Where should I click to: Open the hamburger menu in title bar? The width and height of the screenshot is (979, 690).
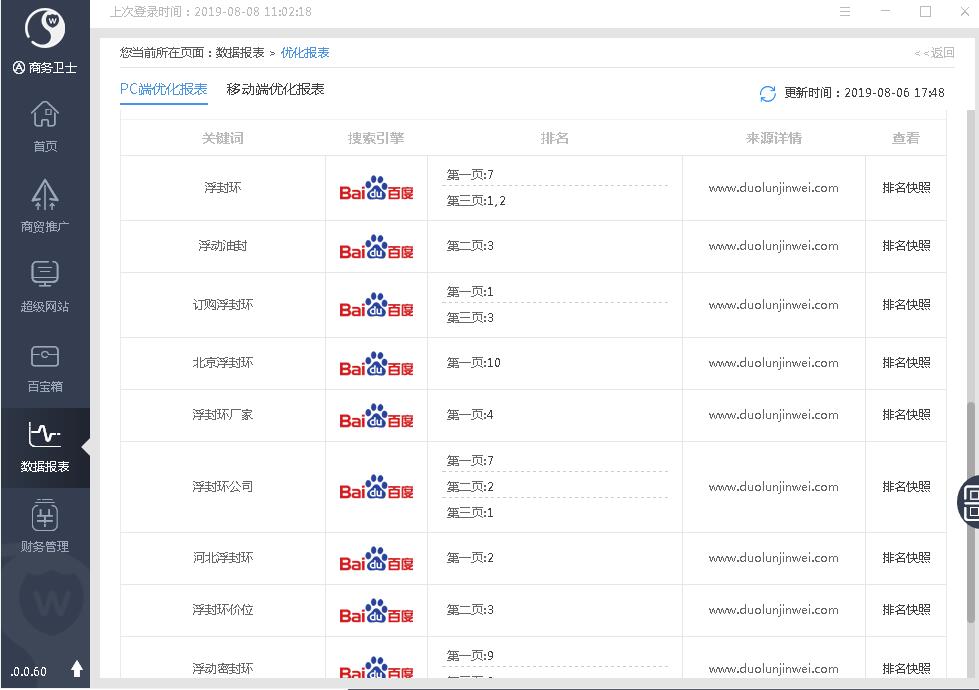coord(845,12)
